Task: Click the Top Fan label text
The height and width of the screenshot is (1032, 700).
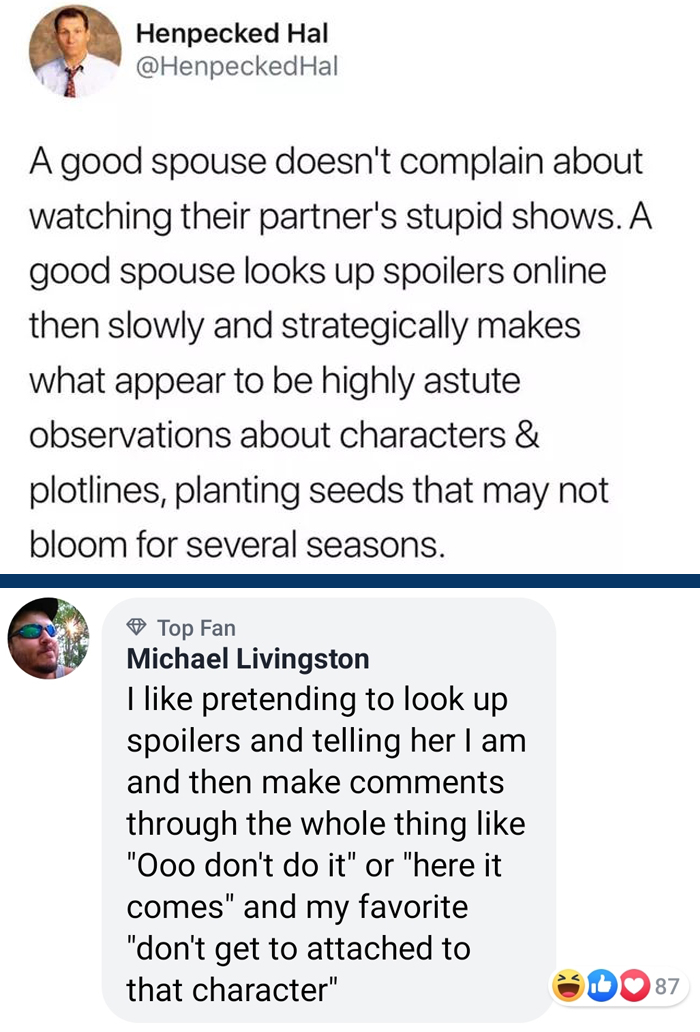Action: 196,628
